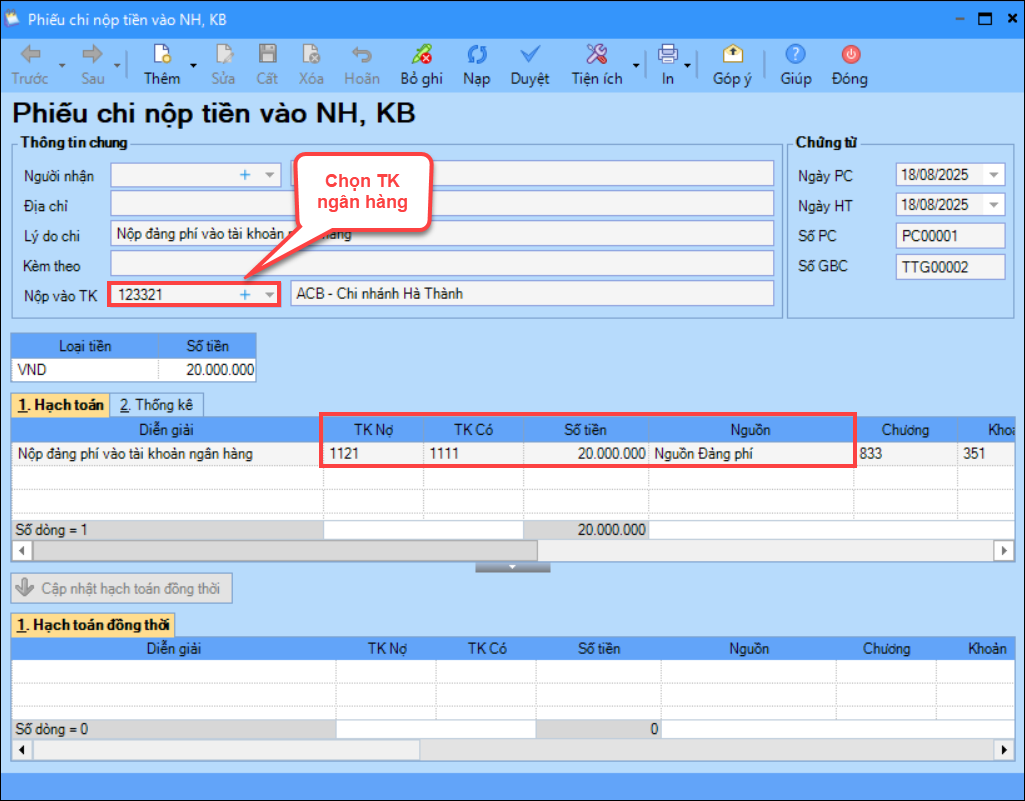This screenshot has height=801, width=1025.
Task: Switch to the 2. Thống kê tab
Action: tap(156, 405)
